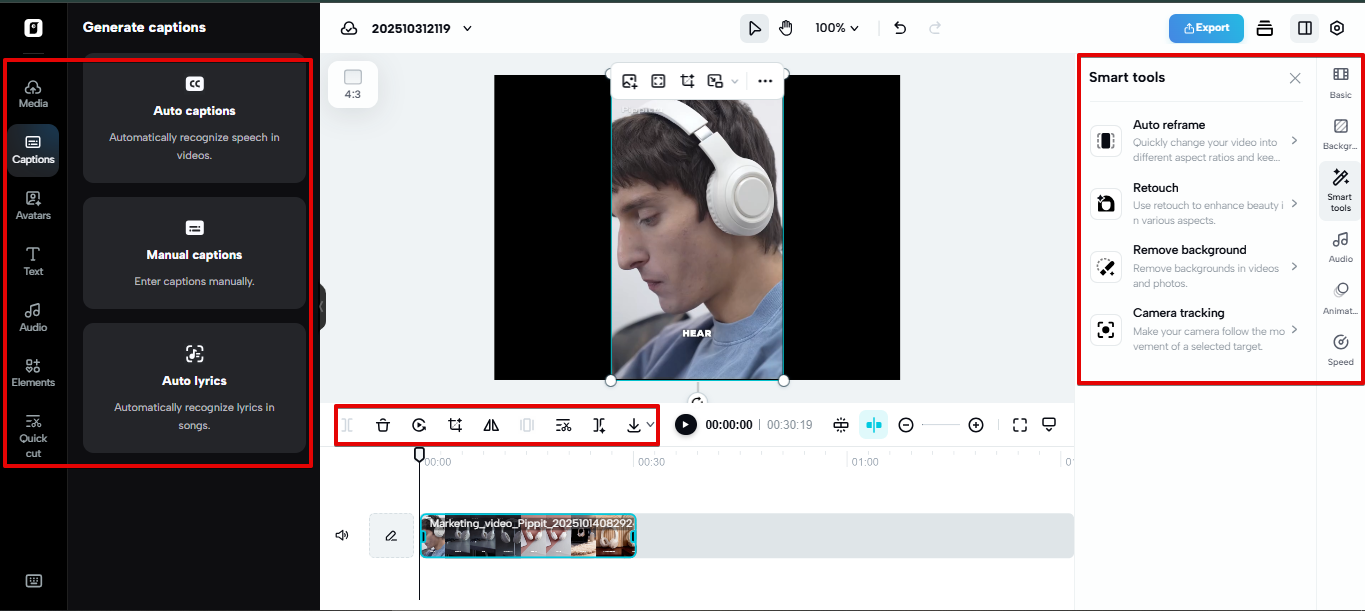Mute the video track's audio

click(x=341, y=535)
